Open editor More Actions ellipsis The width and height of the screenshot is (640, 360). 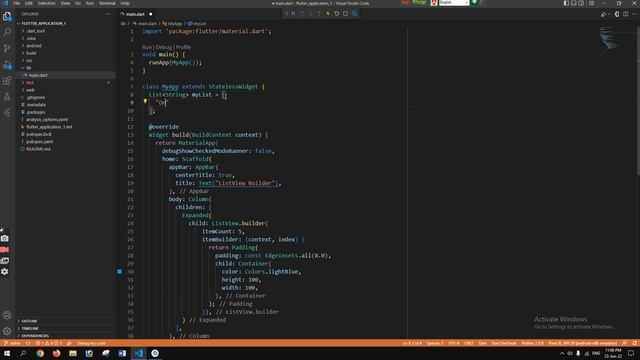(x=635, y=14)
